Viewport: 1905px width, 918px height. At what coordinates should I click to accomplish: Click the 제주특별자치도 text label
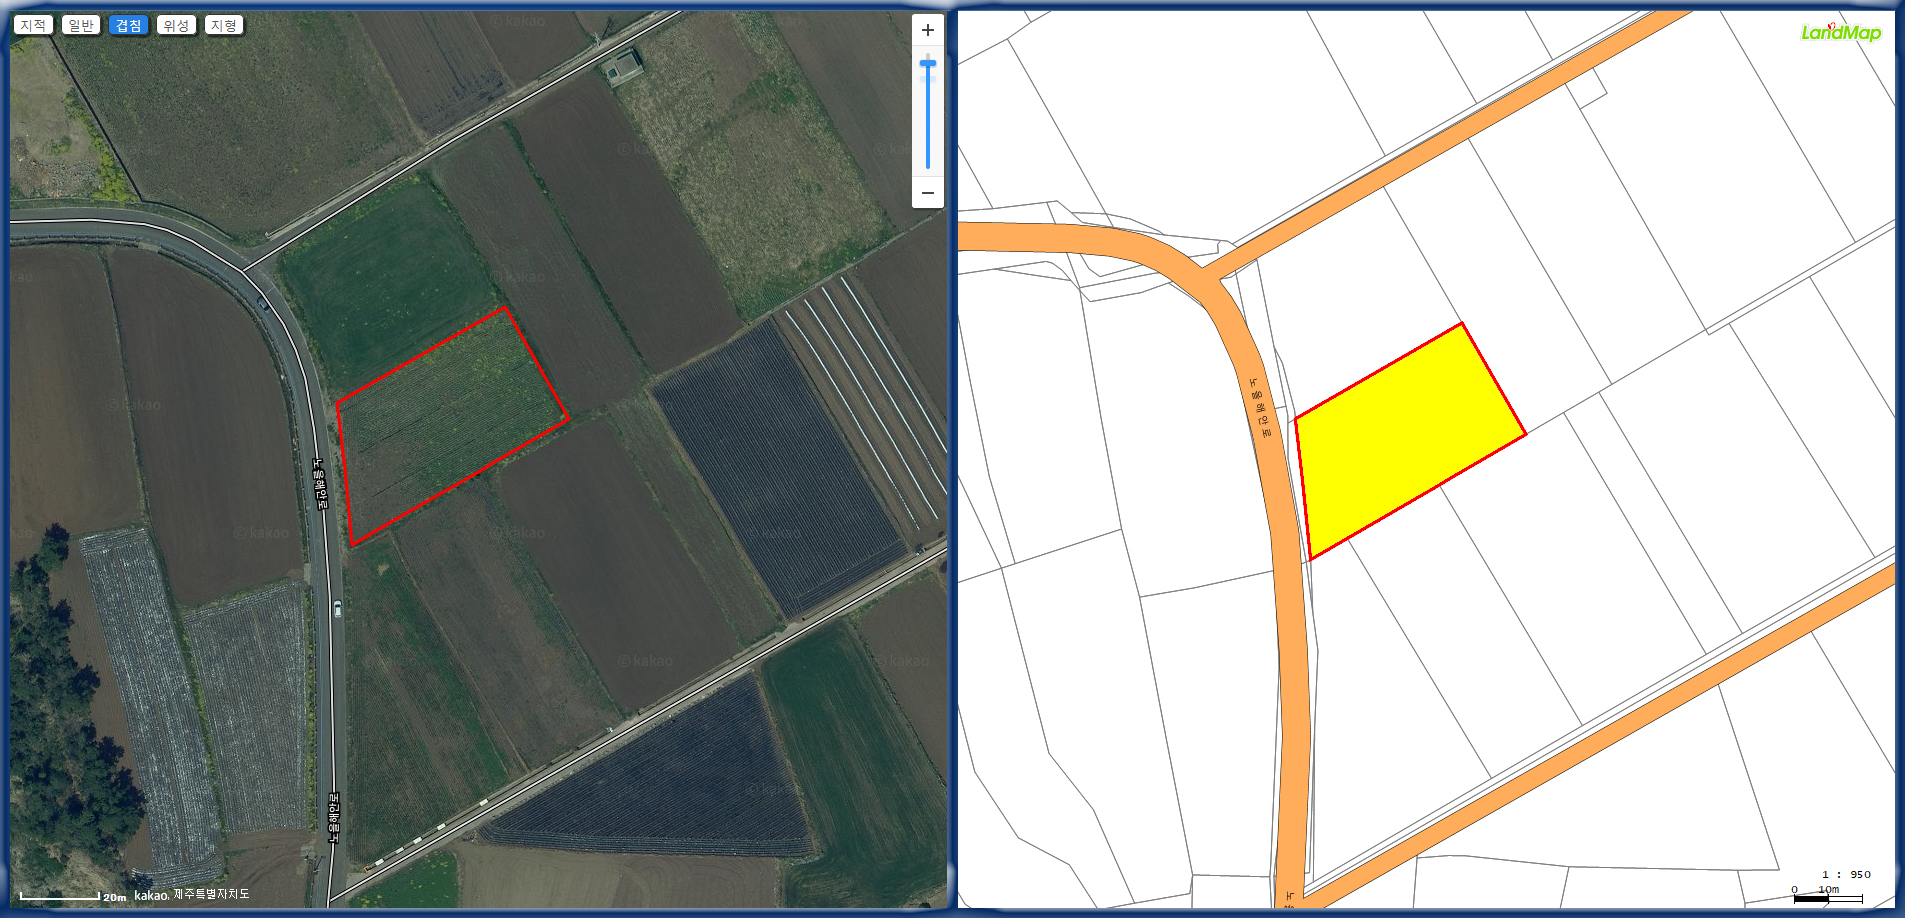pyautogui.click(x=211, y=894)
